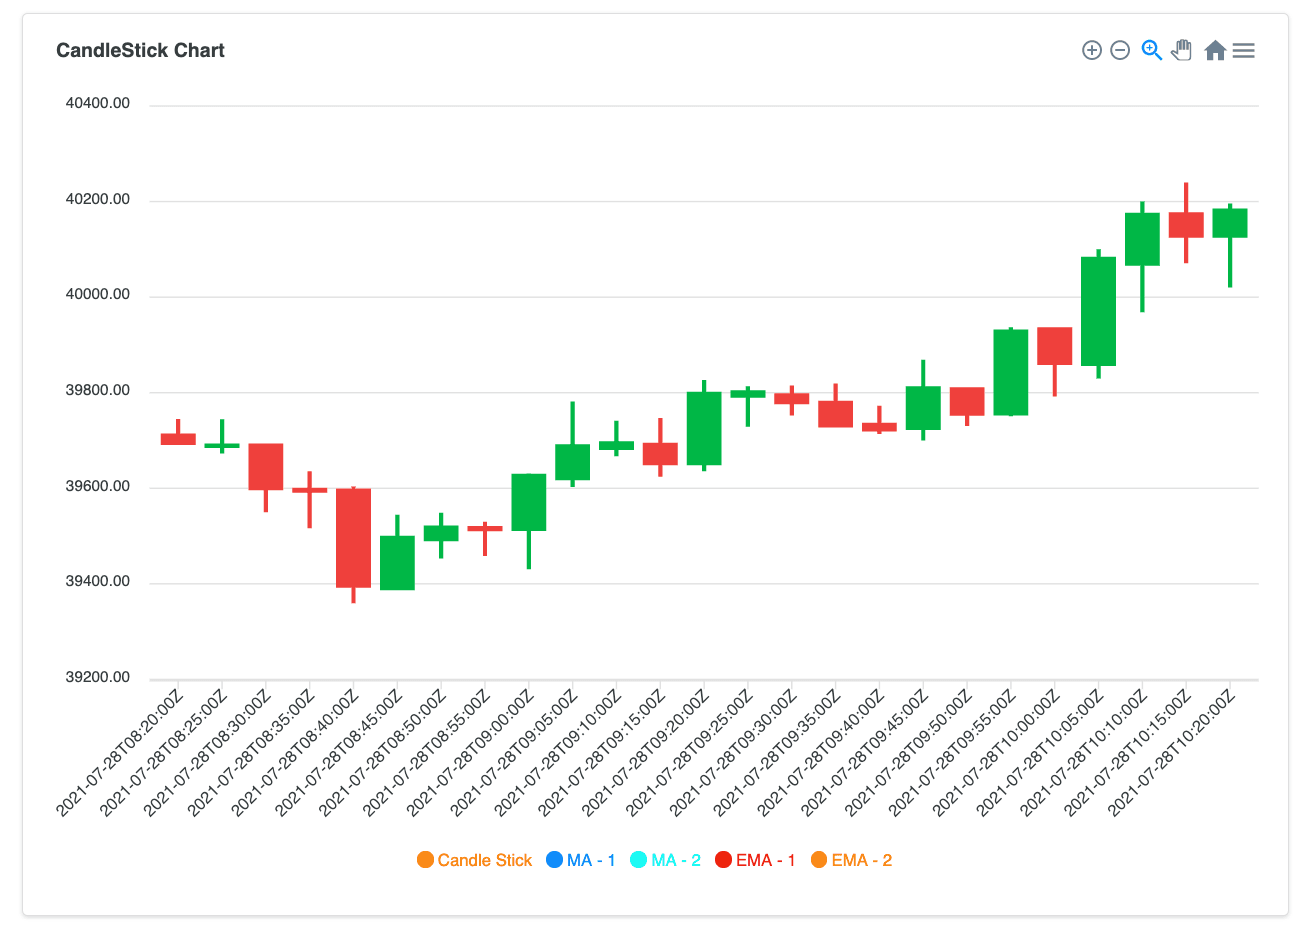Toggle the EMA - 1 legend series

pos(756,860)
